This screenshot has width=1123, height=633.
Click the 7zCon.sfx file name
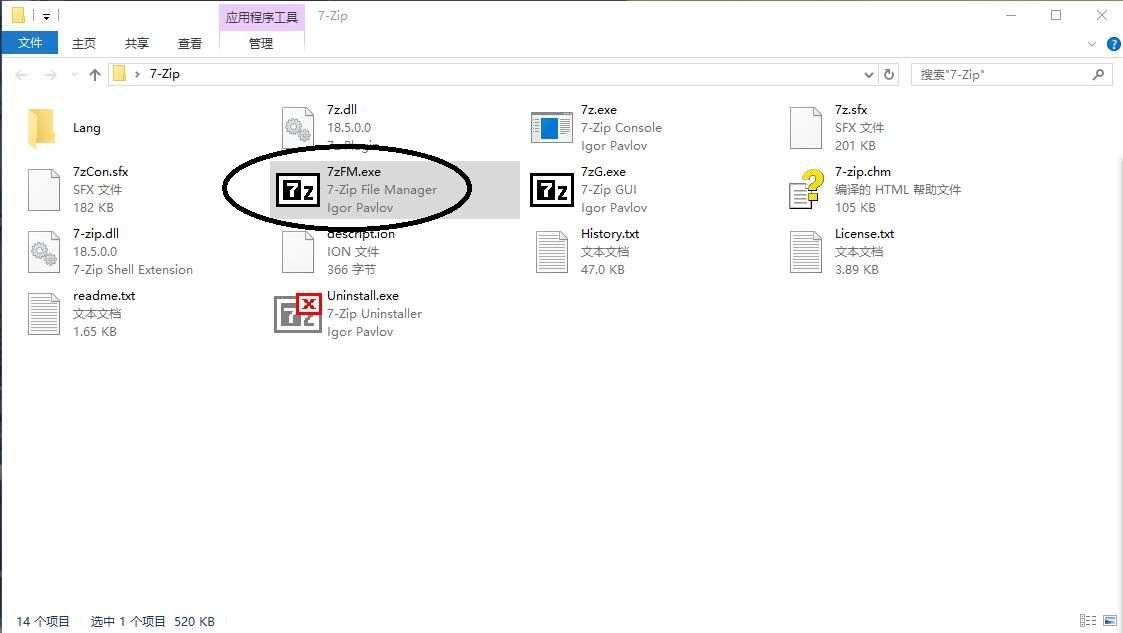point(100,172)
